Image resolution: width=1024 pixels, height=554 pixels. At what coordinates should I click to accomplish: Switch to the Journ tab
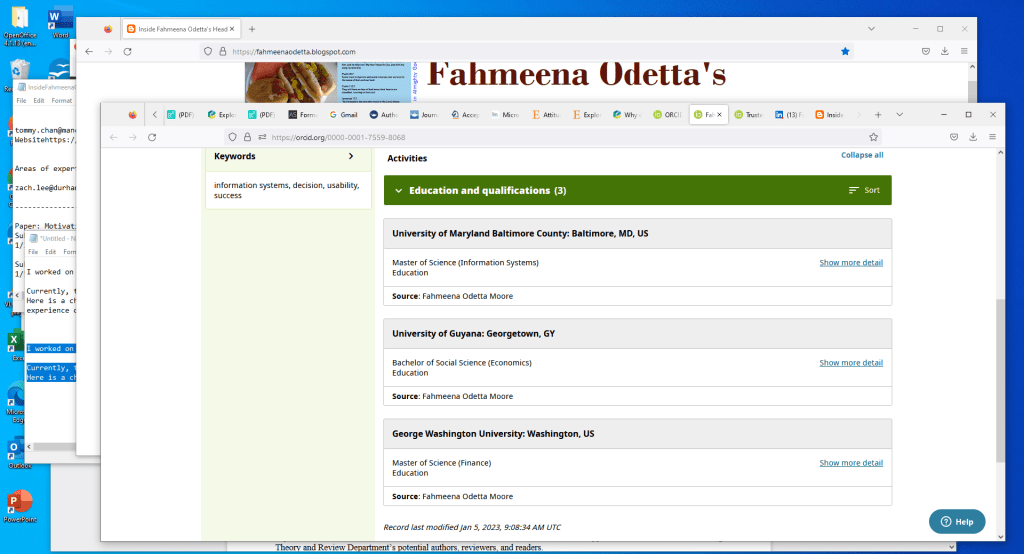424,115
